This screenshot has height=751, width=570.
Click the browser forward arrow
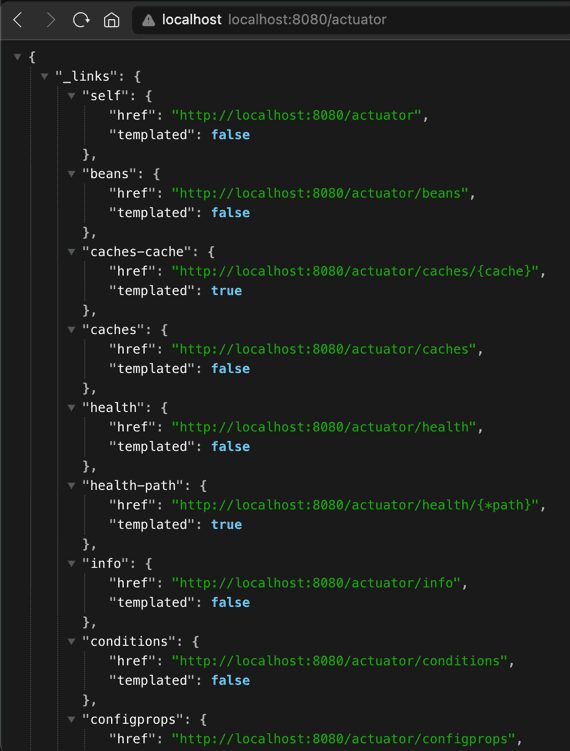pyautogui.click(x=50, y=20)
